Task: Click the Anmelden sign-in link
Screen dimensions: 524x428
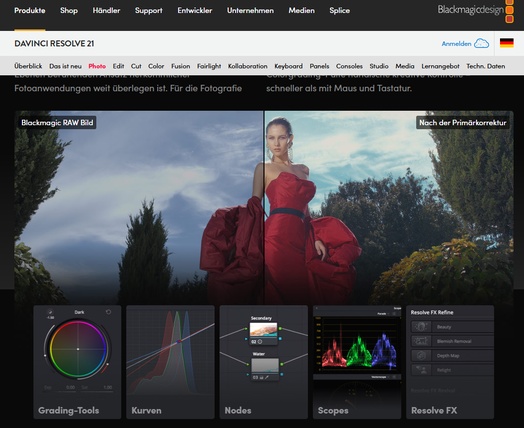Action: coord(456,44)
